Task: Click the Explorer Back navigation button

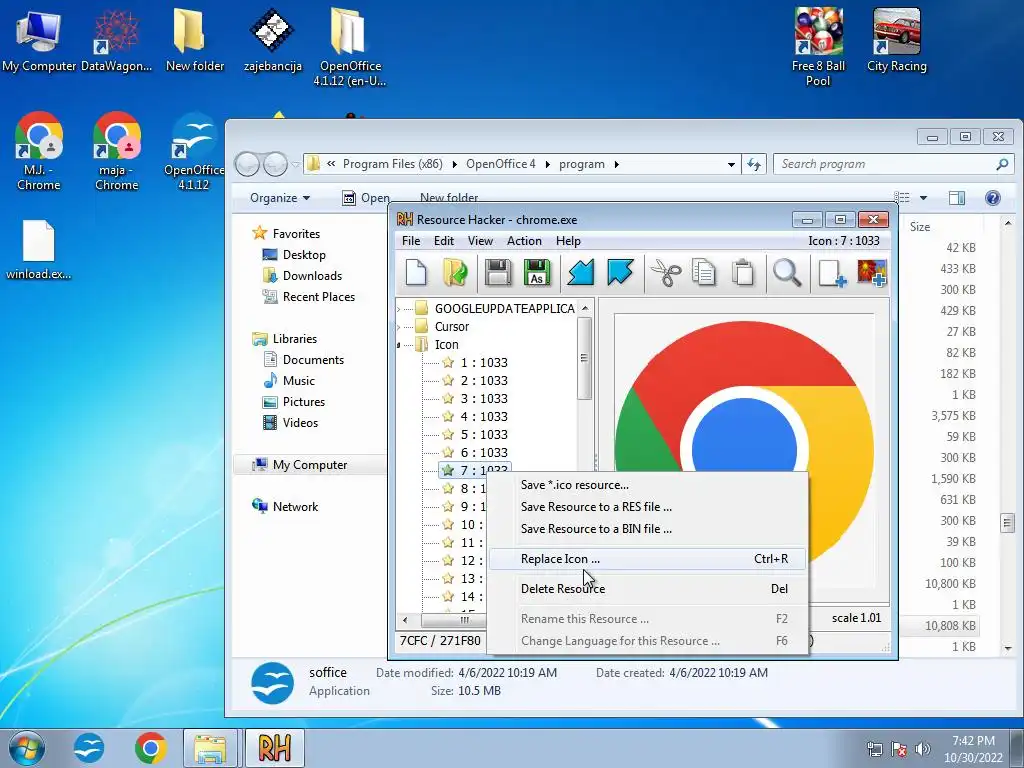Action: (247, 165)
